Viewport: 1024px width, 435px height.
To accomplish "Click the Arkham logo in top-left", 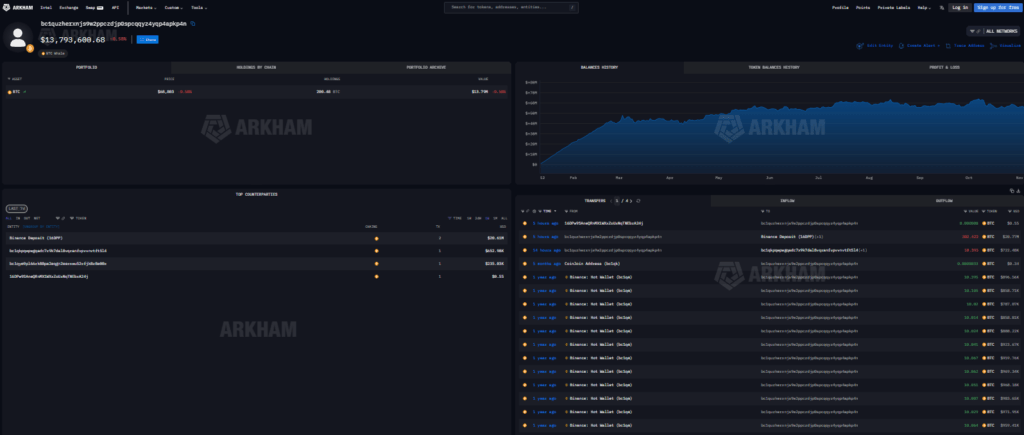I will click(x=21, y=7).
